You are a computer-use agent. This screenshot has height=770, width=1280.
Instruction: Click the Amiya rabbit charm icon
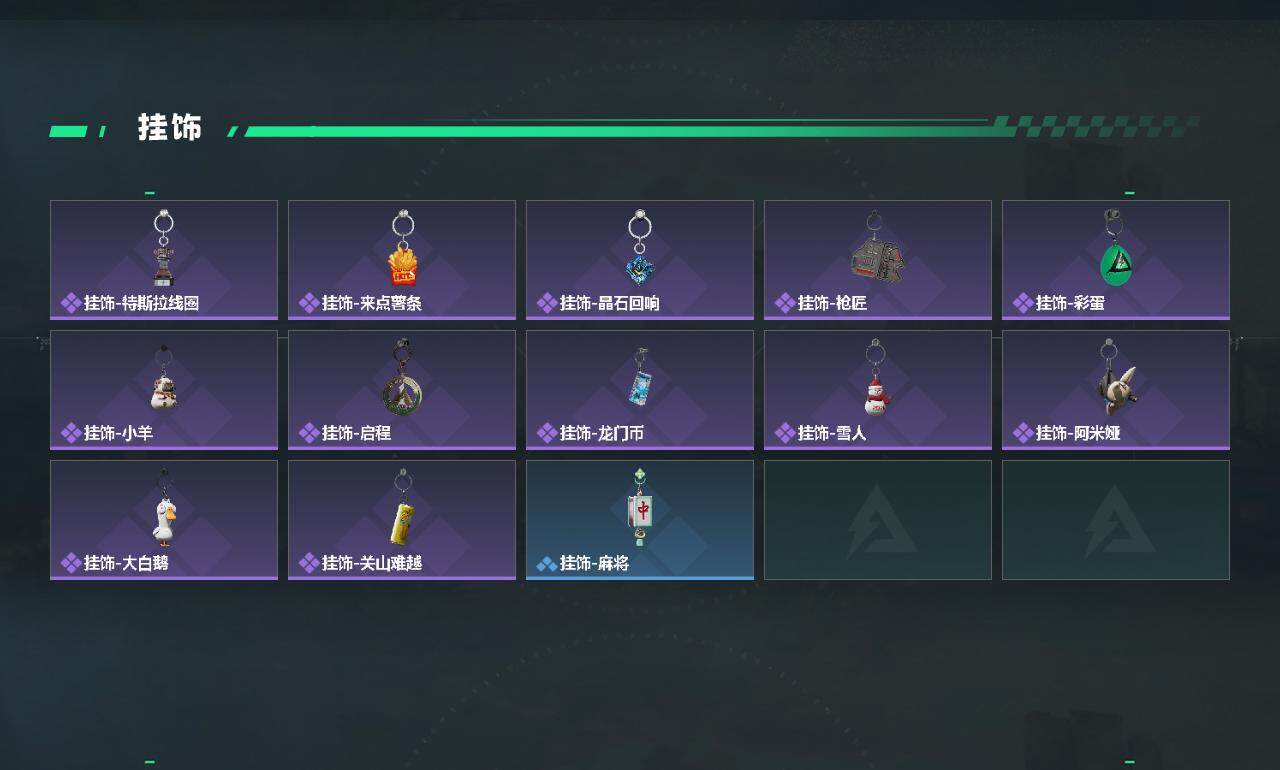click(1114, 378)
